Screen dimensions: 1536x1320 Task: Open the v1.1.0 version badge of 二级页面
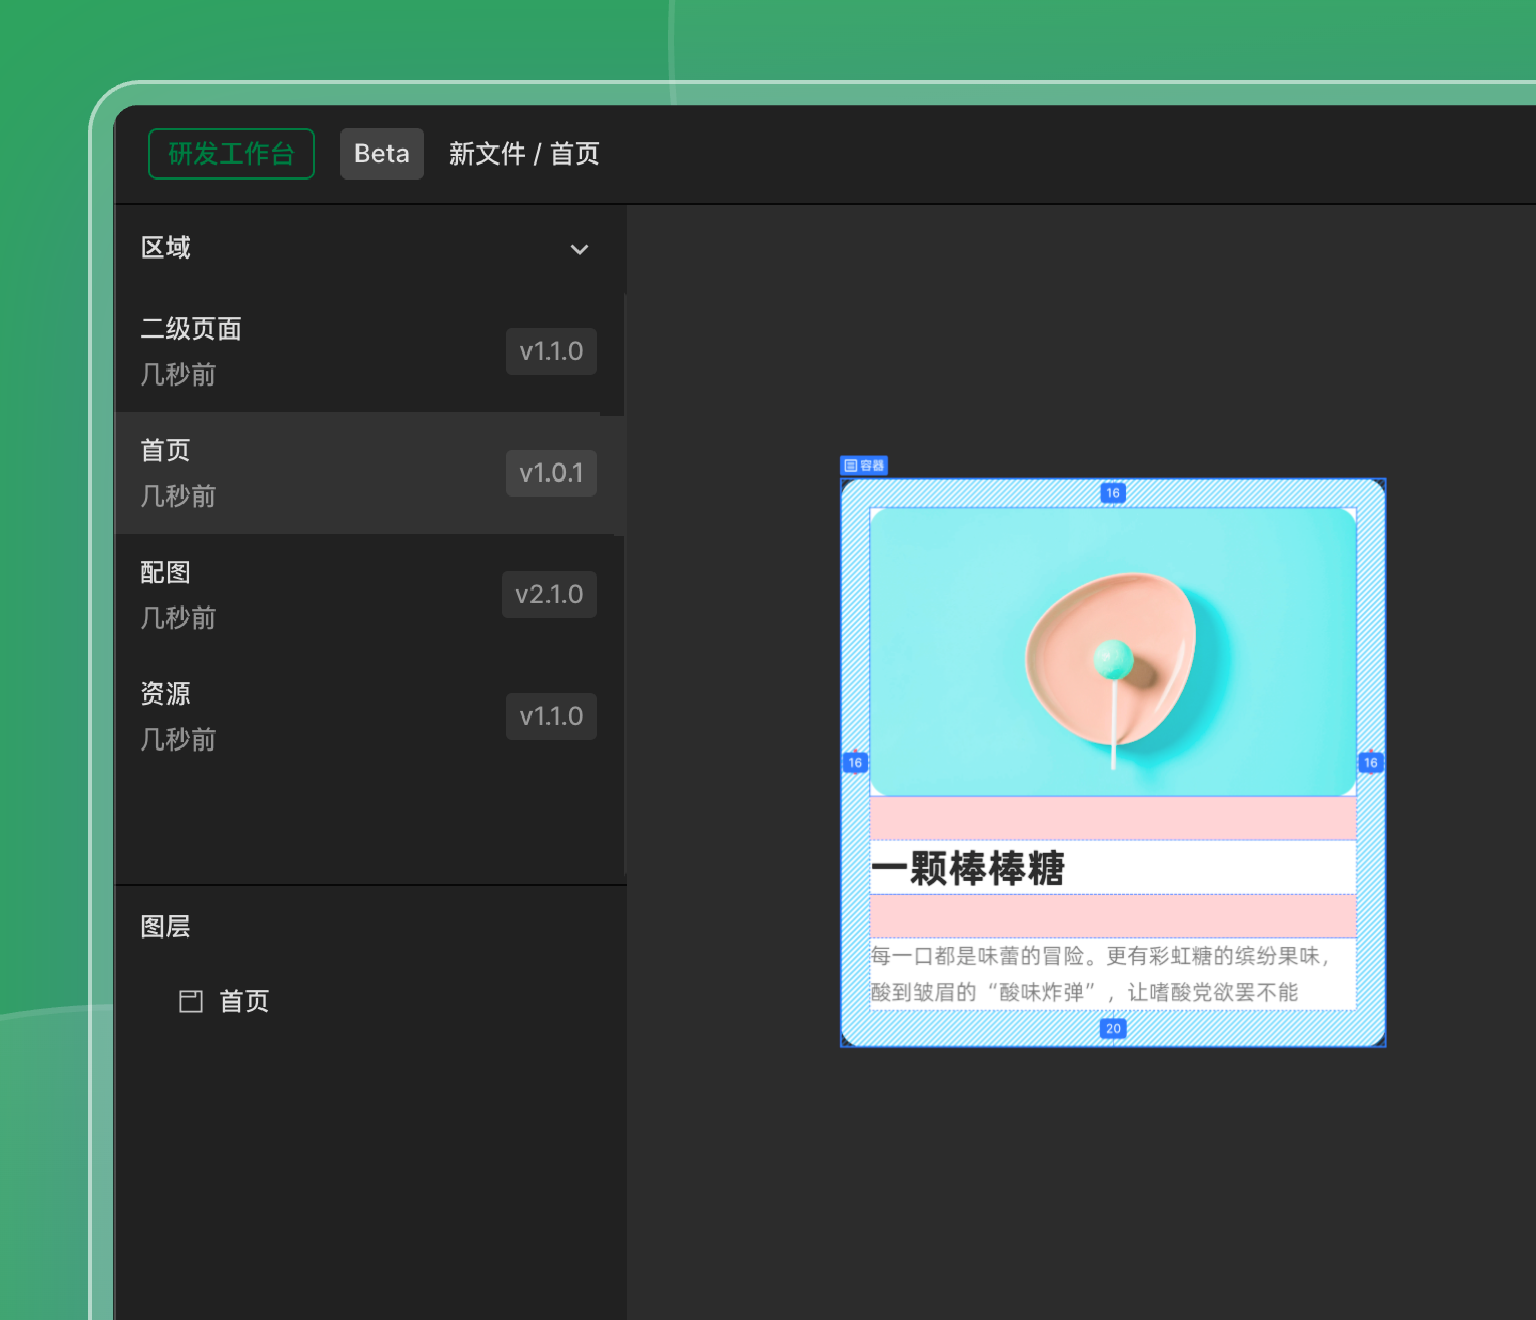[551, 352]
